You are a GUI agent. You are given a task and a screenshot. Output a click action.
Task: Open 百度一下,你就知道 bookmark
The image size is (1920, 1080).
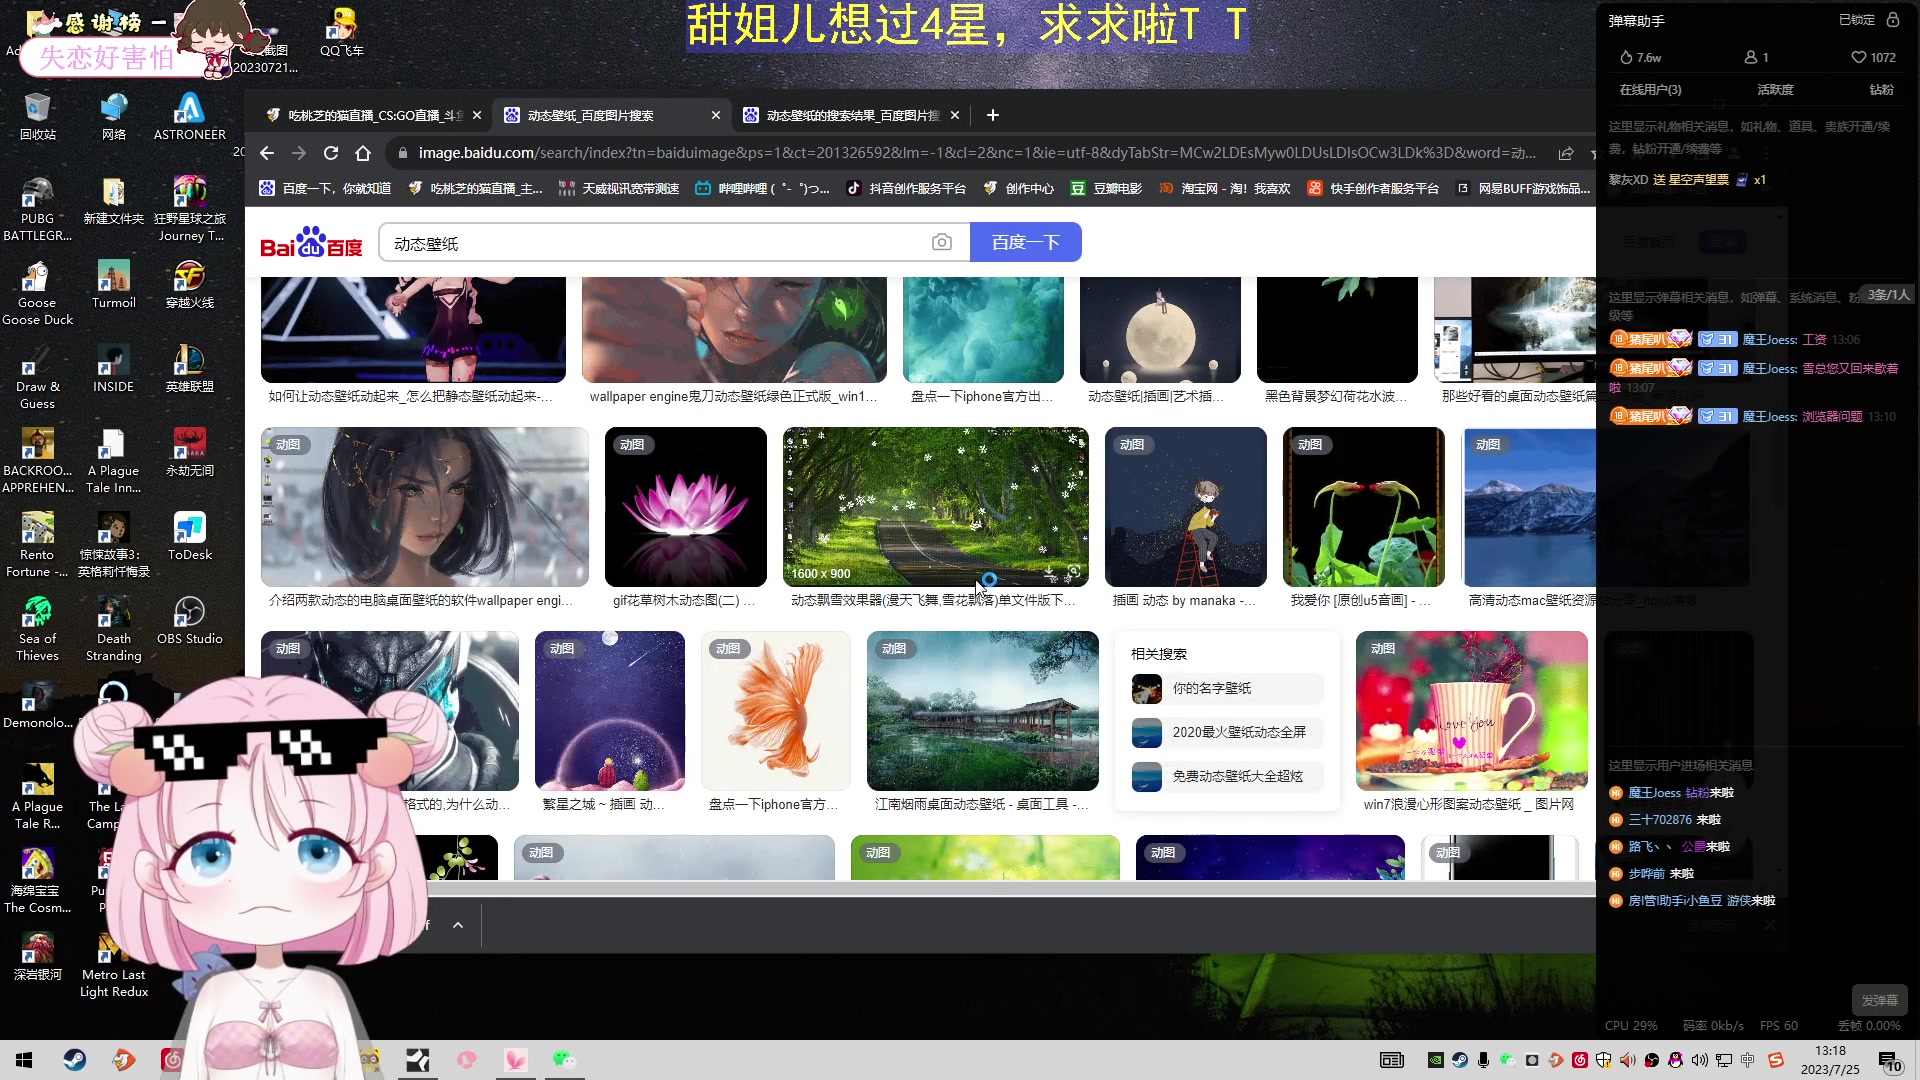325,188
